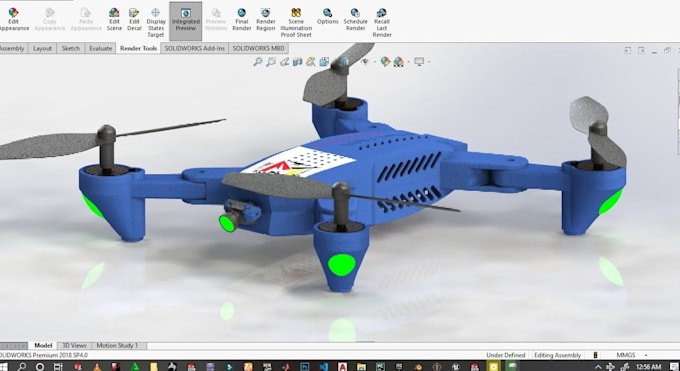Viewport: 680px width, 371px height.
Task: Click Previous View icon
Action: coord(284,62)
